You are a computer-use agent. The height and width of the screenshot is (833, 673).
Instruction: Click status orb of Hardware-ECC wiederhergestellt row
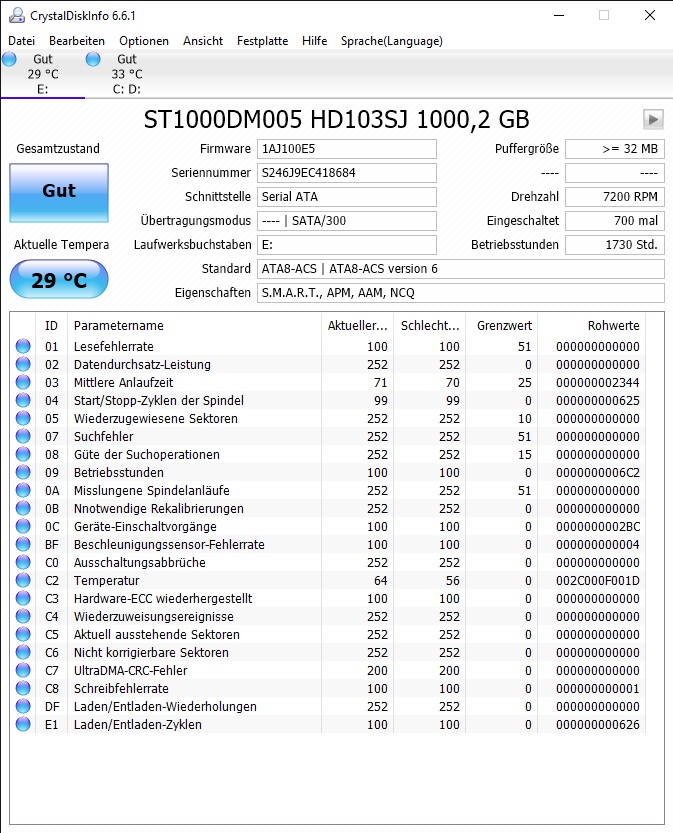23,599
